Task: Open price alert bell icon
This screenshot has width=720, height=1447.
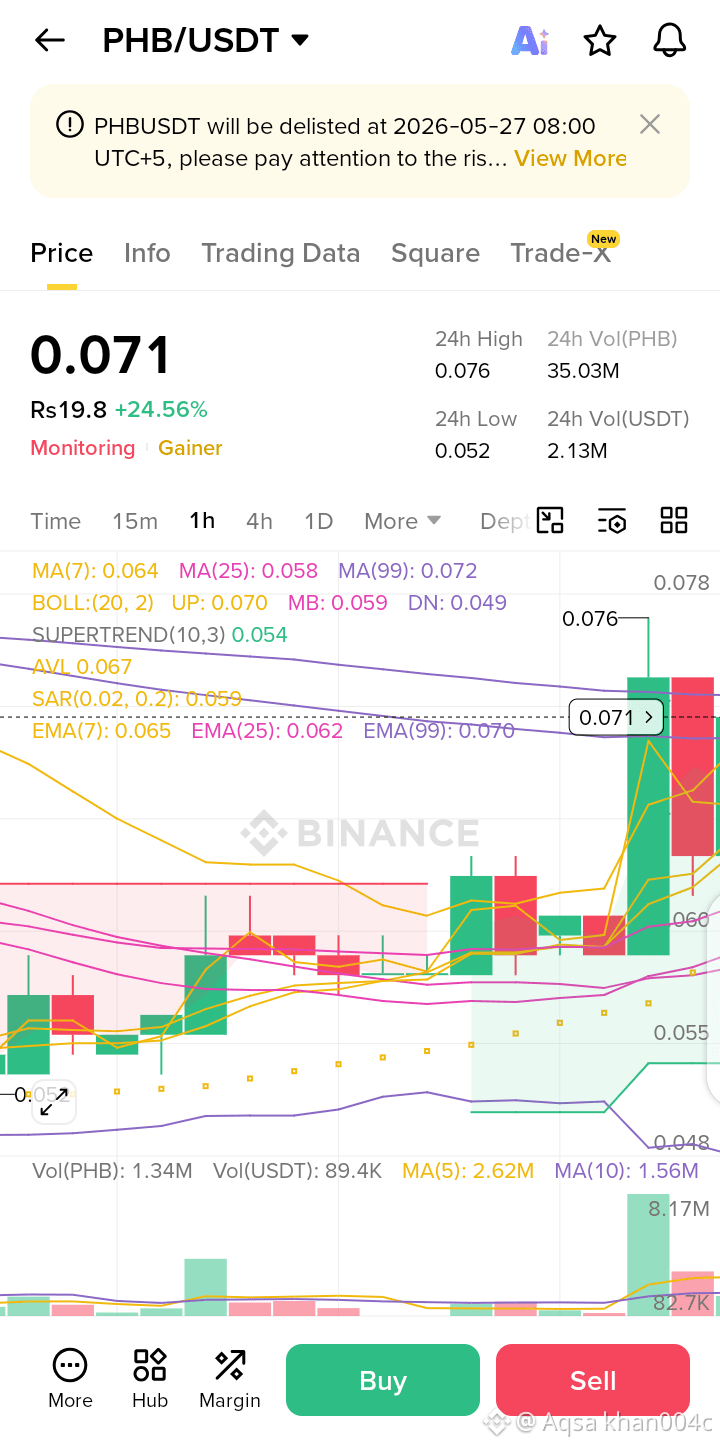Action: 669,40
